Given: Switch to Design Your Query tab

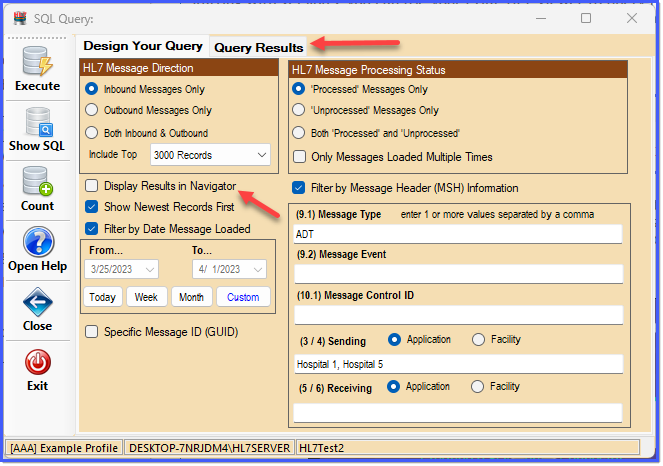Looking at the screenshot, I should 143,46.
